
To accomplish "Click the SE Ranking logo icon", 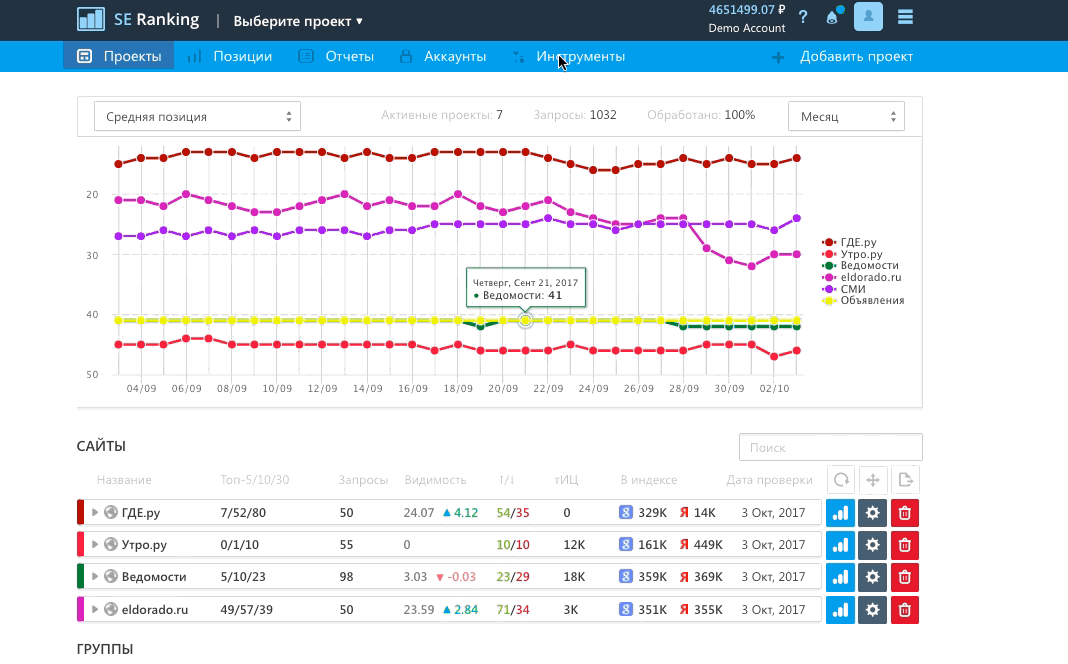I will 91,18.
